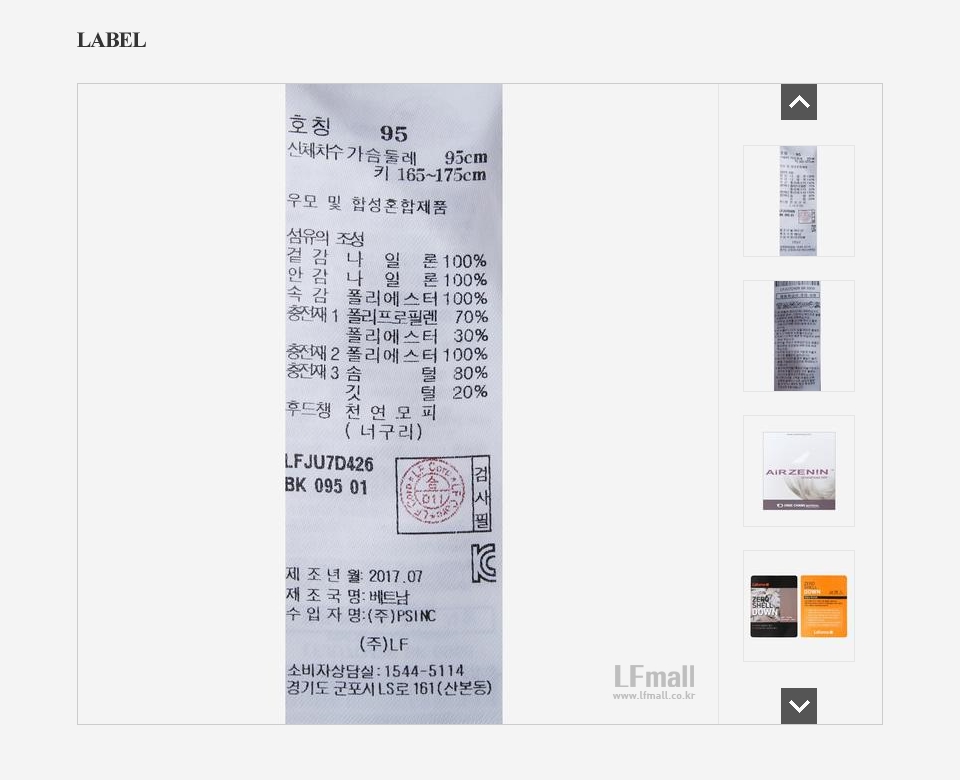The width and height of the screenshot is (960, 780).
Task: Click the 검사필 vertical text box
Action: tap(482, 495)
